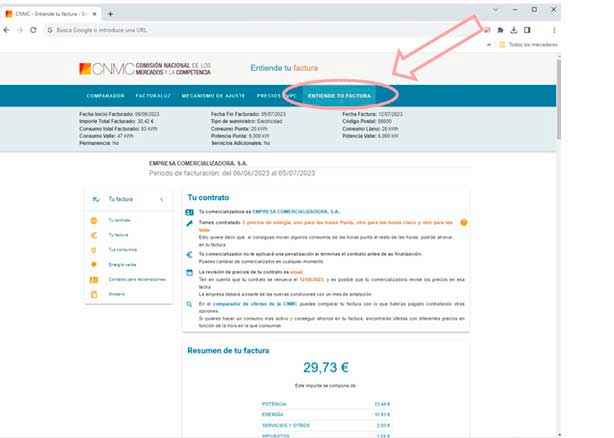Open the MECANISMO DE AJUSTE menu item
The width and height of the screenshot is (614, 438).
coord(213,96)
